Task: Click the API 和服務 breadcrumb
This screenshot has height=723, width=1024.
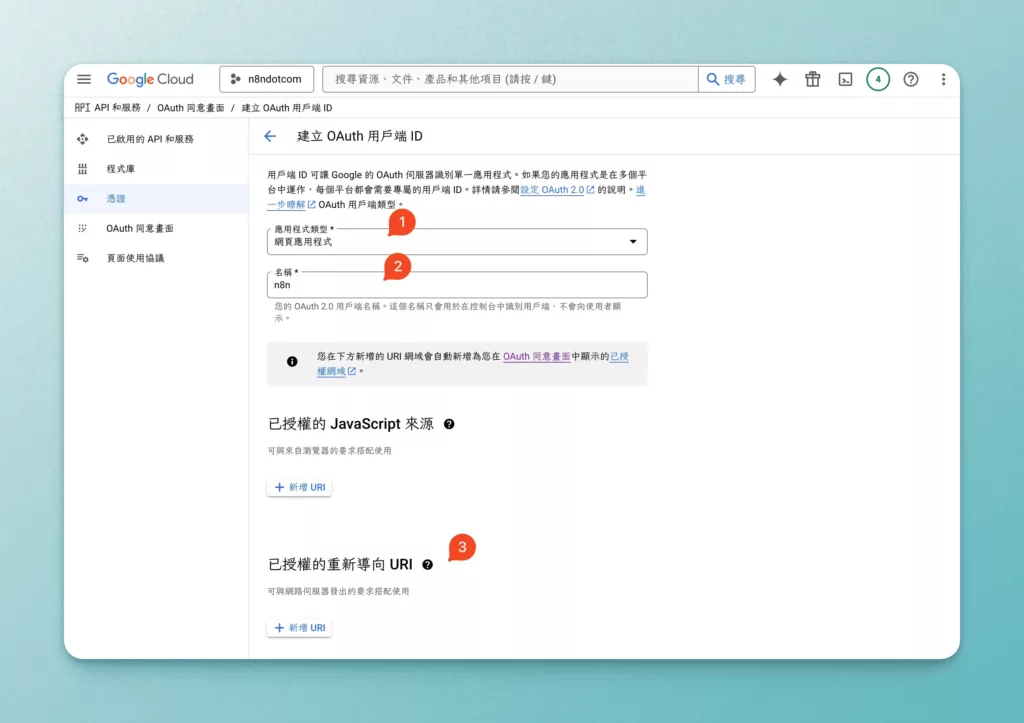Action: pyautogui.click(x=117, y=108)
